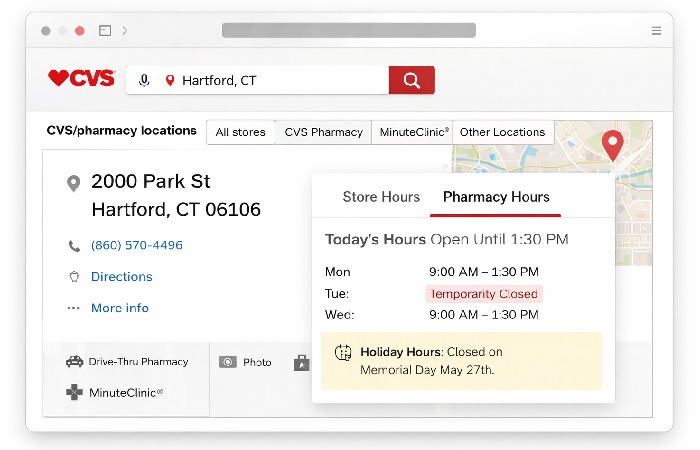Image resolution: width=700 pixels, height=450 pixels.
Task: Call phone number (860) 570-4496
Action: [x=137, y=245]
